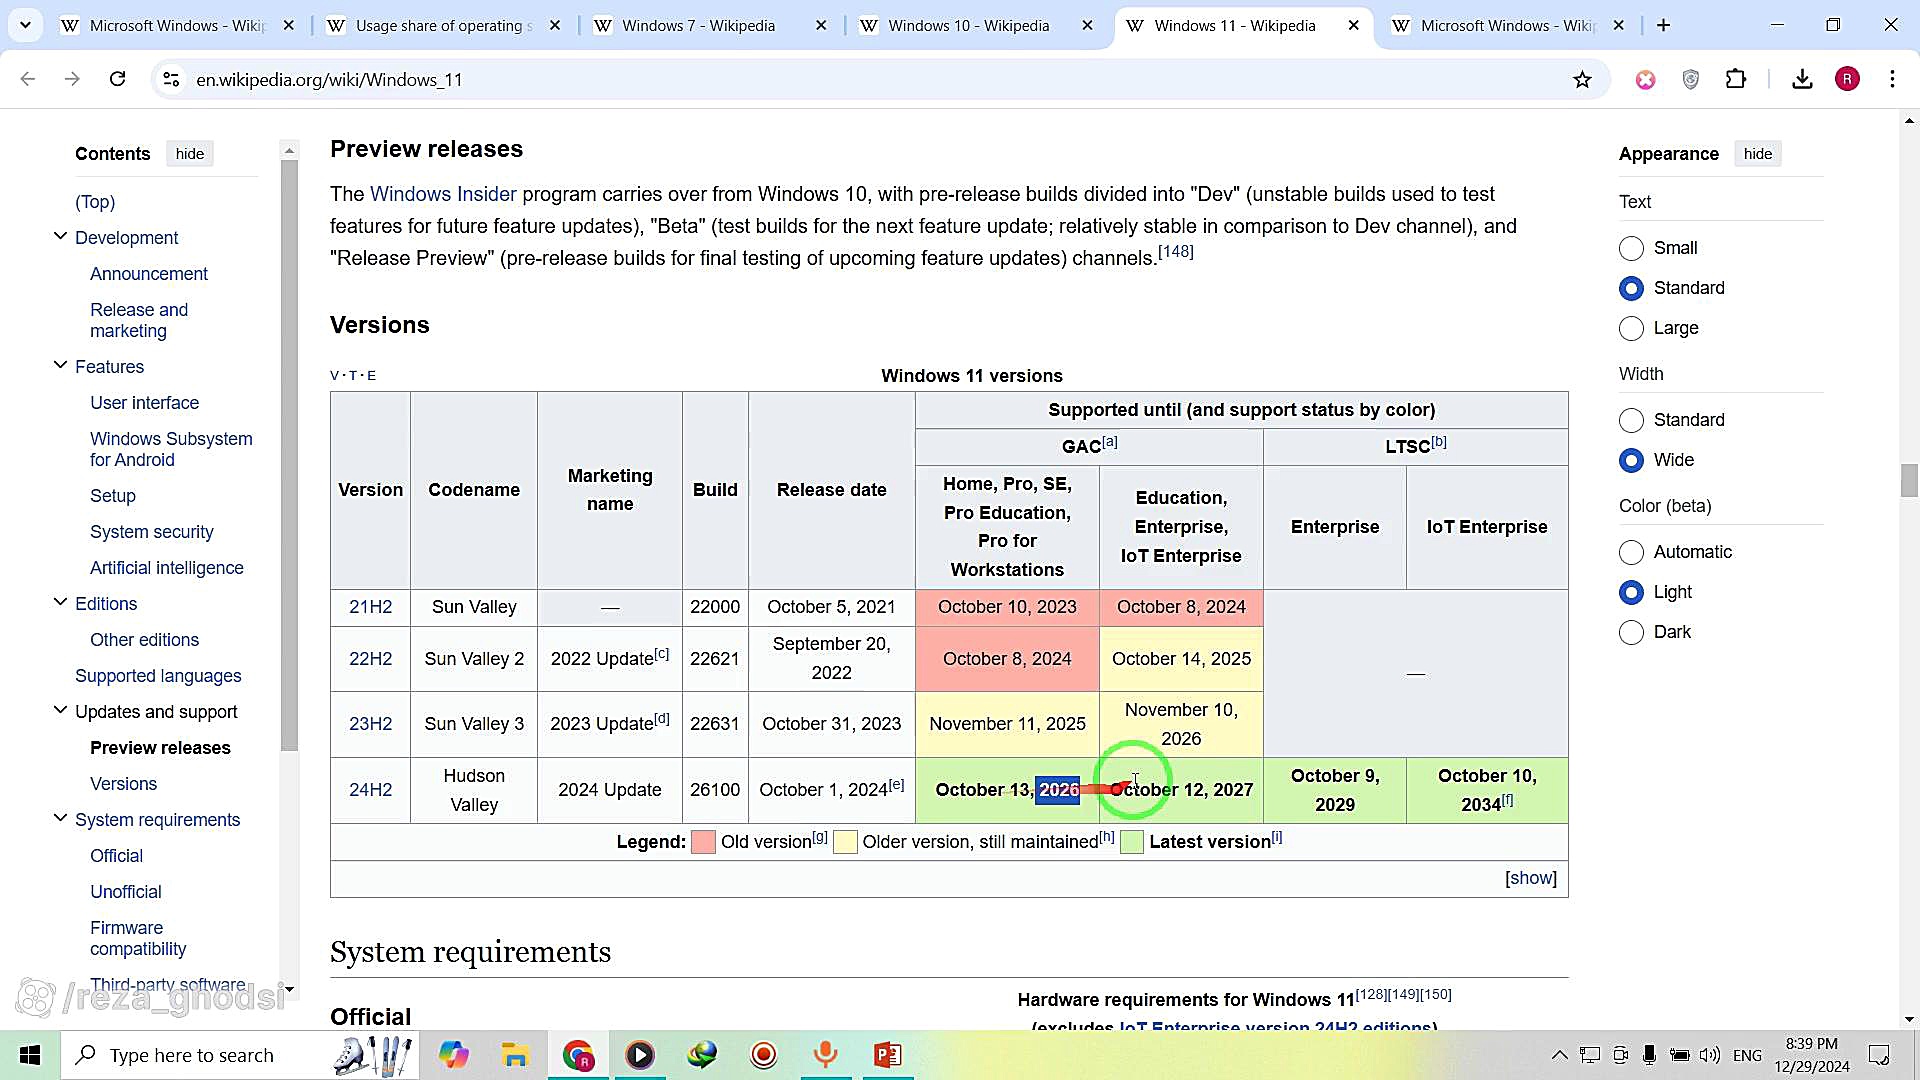Open File Explorer from the taskbar
Screen dimensions: 1920x1080
[x=515, y=1055]
